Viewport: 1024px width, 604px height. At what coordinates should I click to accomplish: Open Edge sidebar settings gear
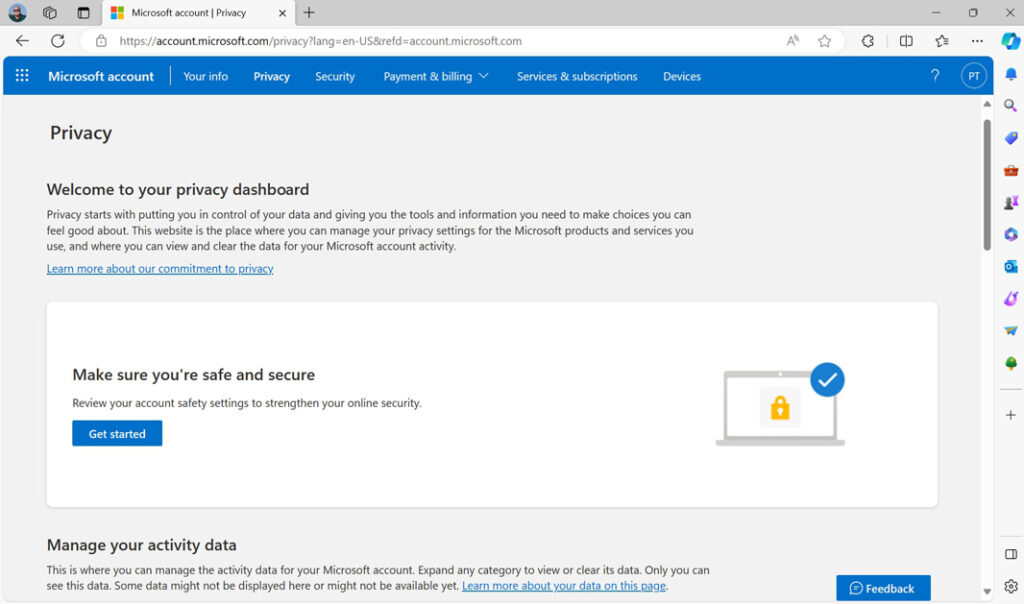point(1010,586)
